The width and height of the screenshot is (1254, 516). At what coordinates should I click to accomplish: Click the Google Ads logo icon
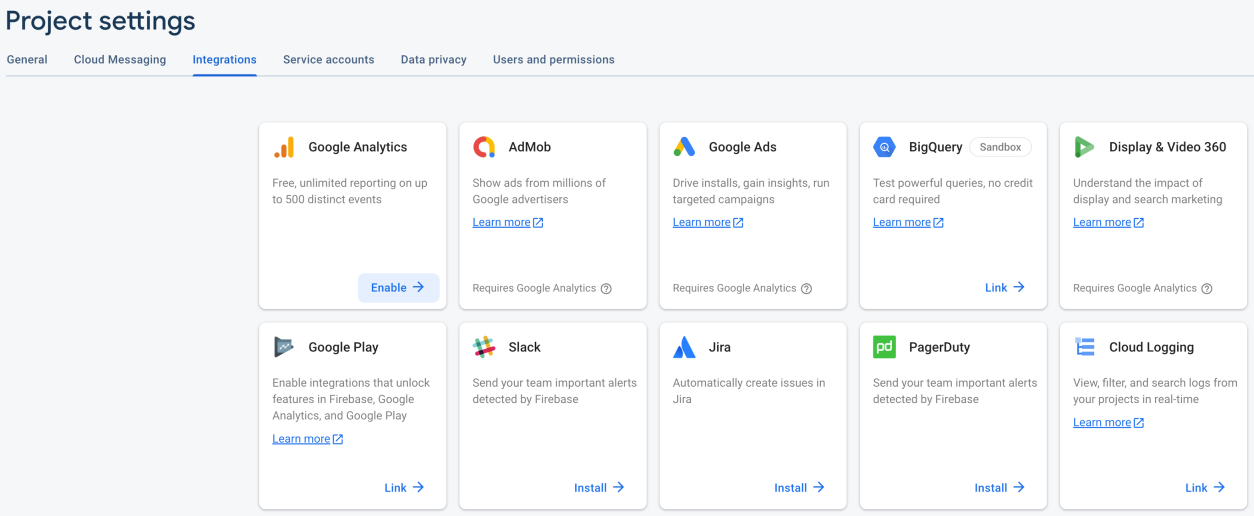[684, 147]
